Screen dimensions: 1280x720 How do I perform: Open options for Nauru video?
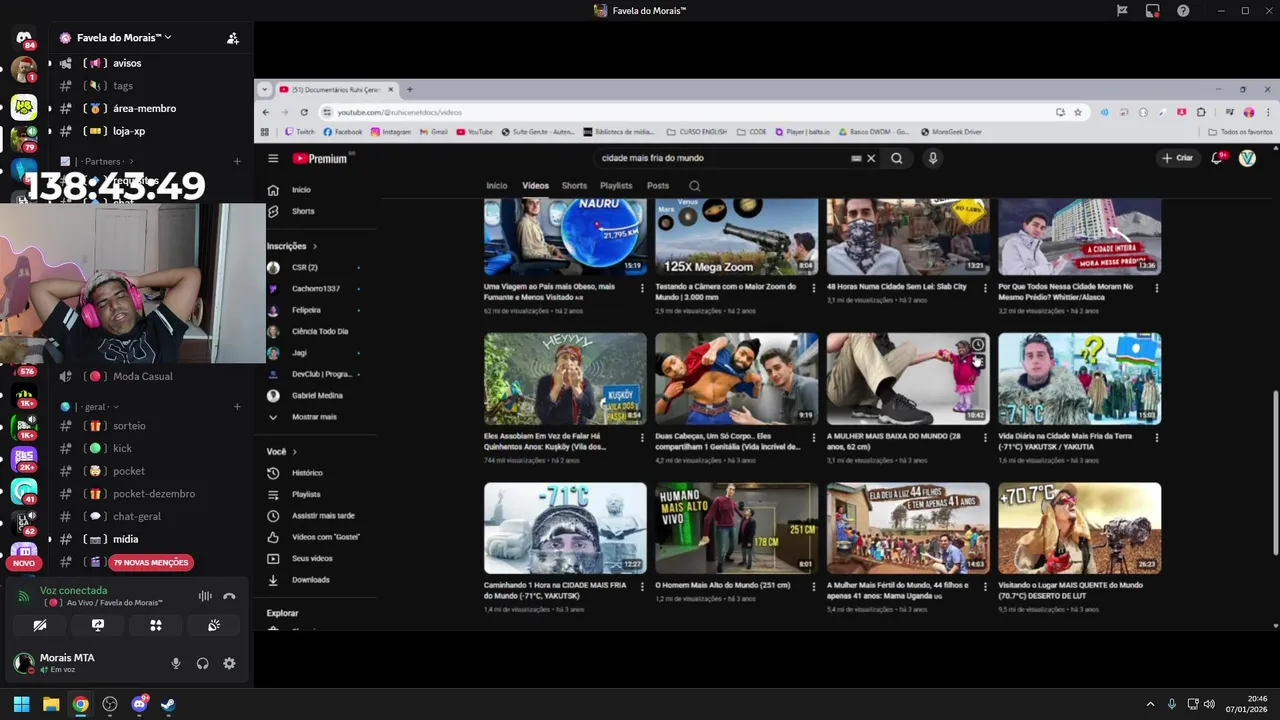[x=642, y=288]
